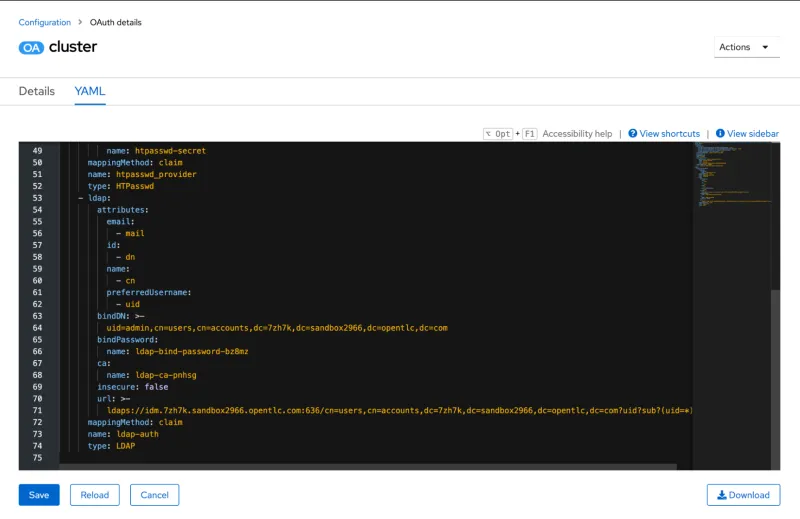Open the View shortcuts link
This screenshot has height=519, width=800.
coord(670,134)
